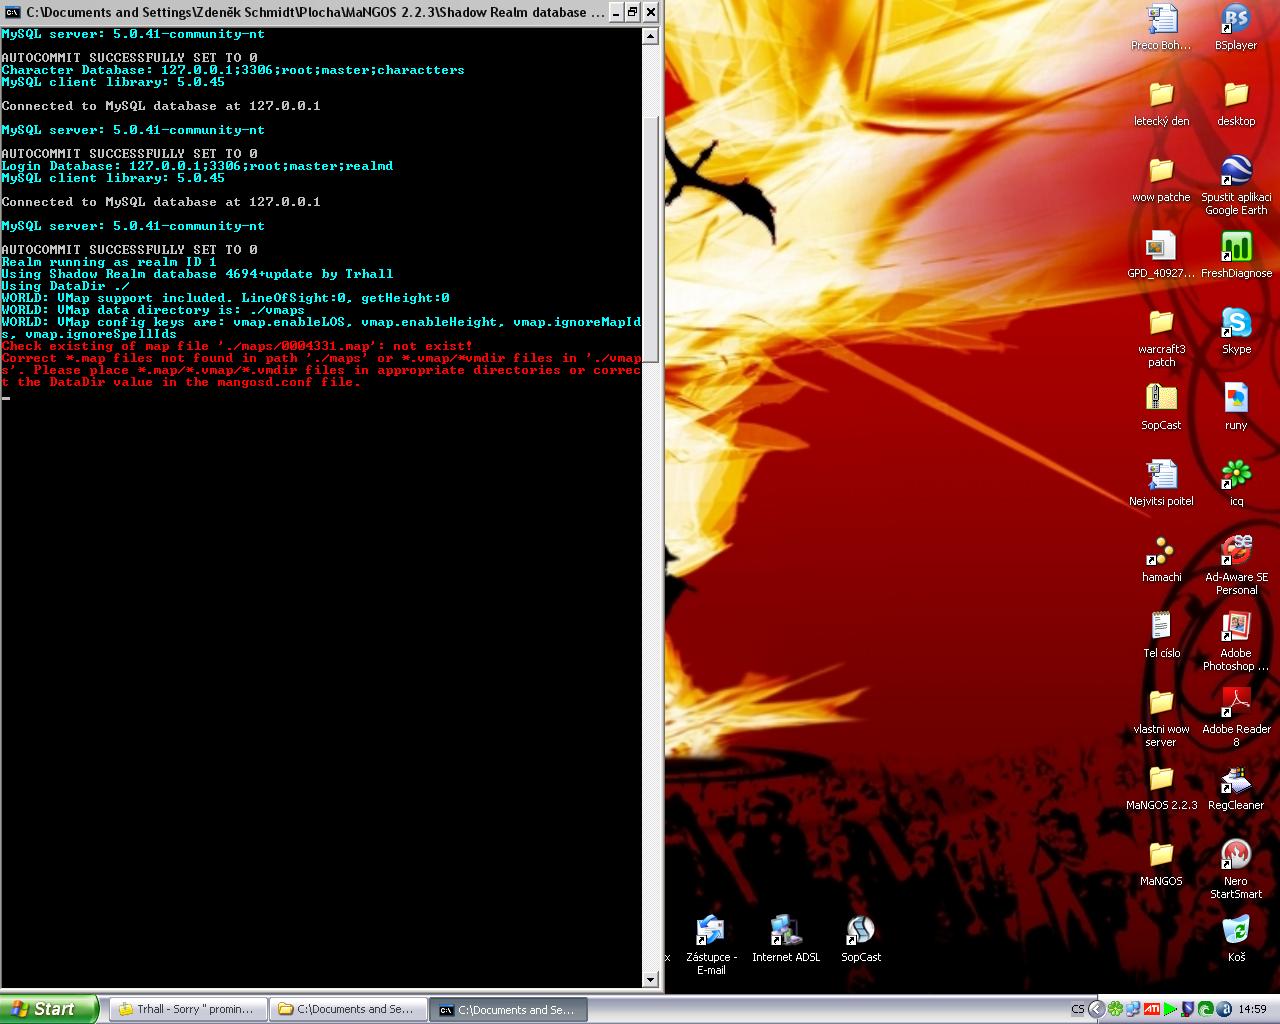This screenshot has width=1280, height=1024.
Task: Open the Start menu
Action: pyautogui.click(x=49, y=1009)
